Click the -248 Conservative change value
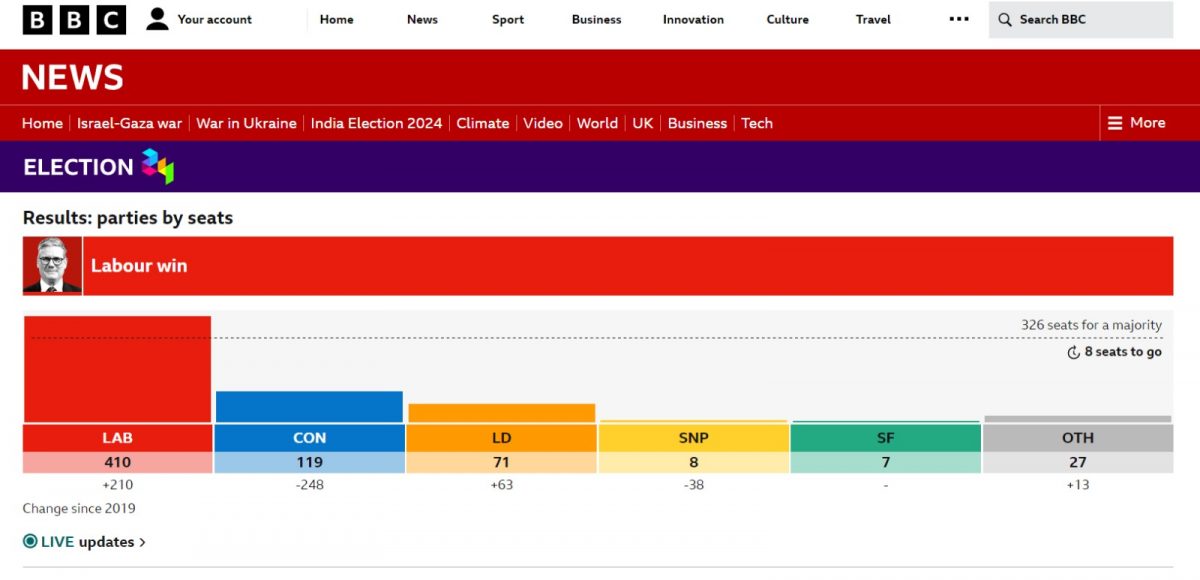This screenshot has width=1200, height=580. (309, 485)
